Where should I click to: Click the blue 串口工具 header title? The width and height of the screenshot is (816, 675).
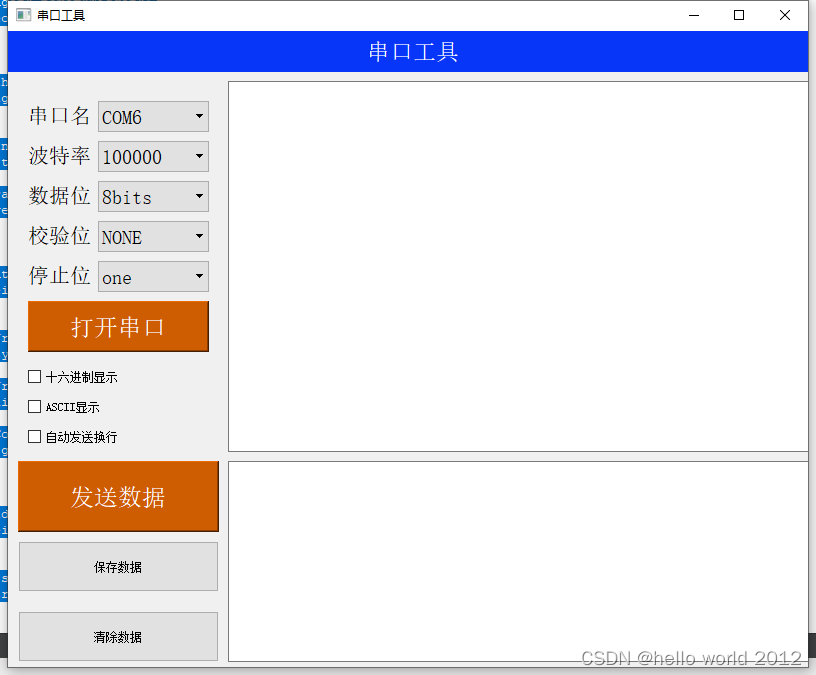point(413,52)
